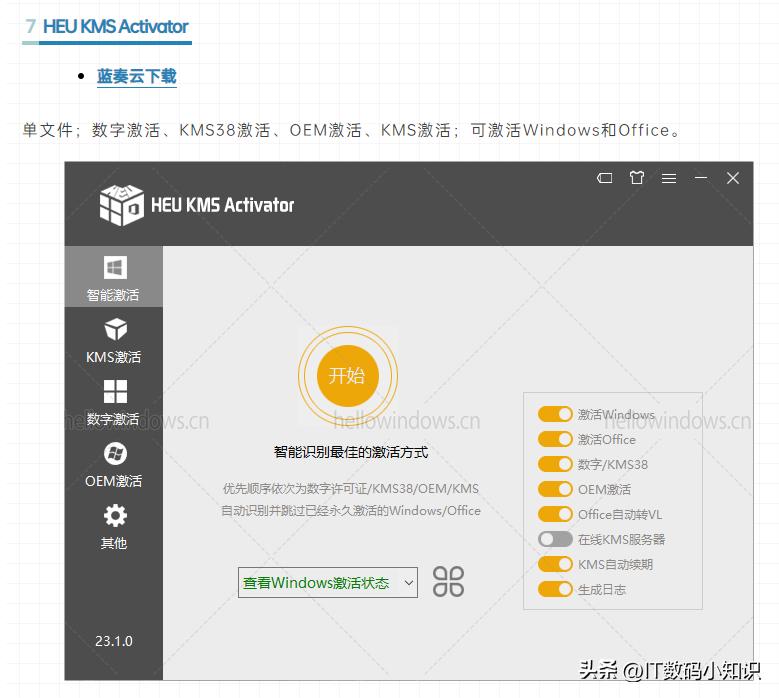Image resolution: width=779 pixels, height=698 pixels.
Task: Open the 智能激活 sidebar icon
Action: click(x=114, y=268)
